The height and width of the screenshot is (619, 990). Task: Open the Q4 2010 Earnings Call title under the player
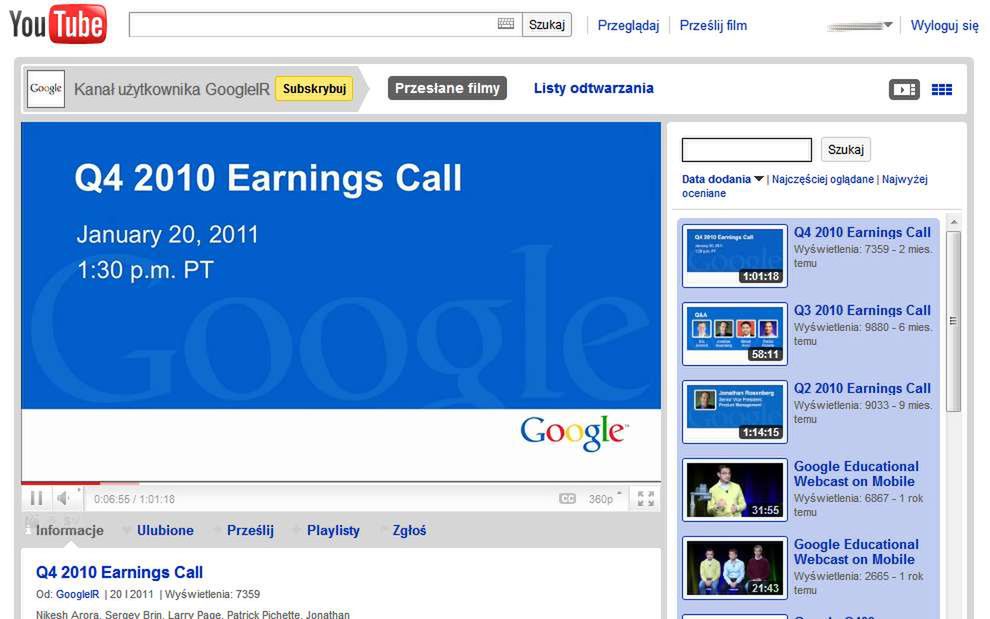[x=119, y=572]
